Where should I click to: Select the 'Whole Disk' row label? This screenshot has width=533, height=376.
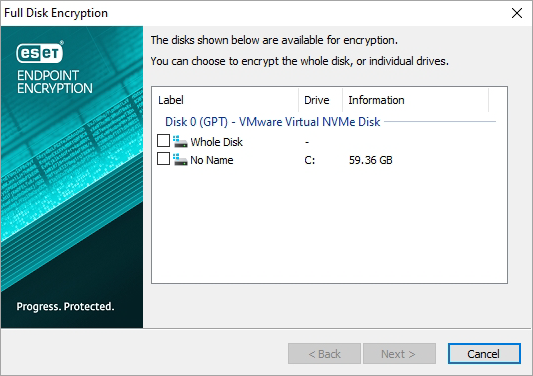tap(217, 142)
